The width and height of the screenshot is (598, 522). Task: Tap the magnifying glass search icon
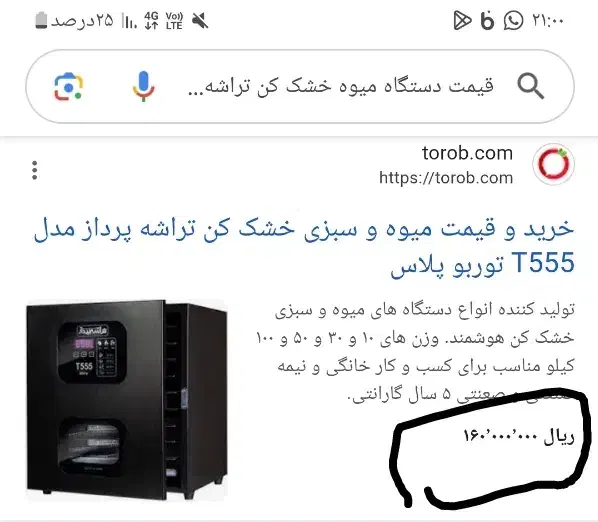point(530,86)
